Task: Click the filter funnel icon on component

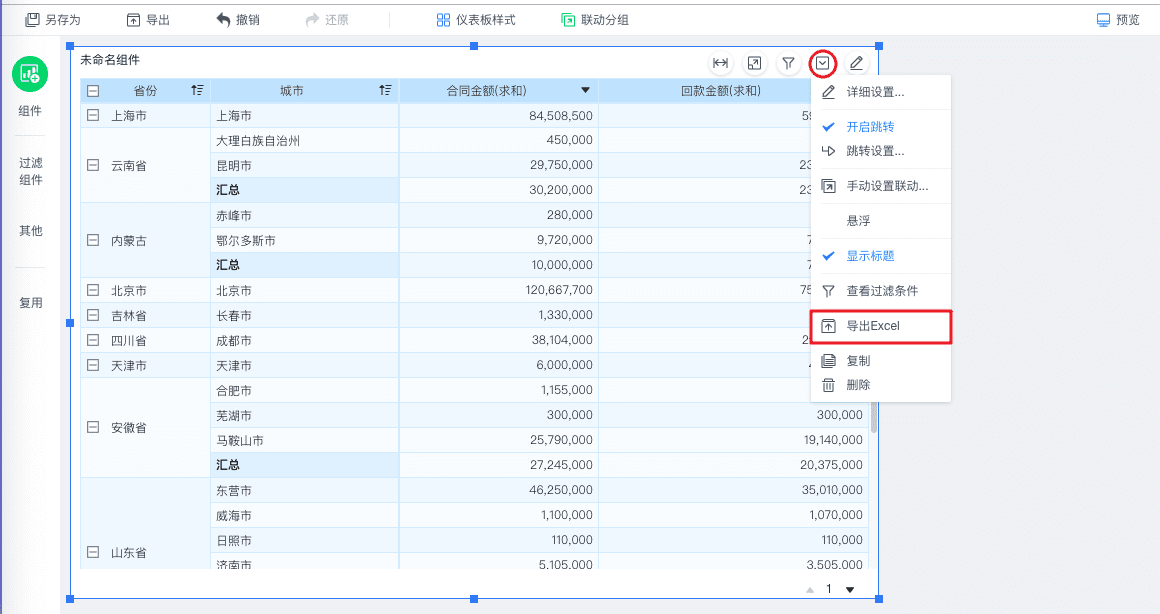Action: coord(789,64)
